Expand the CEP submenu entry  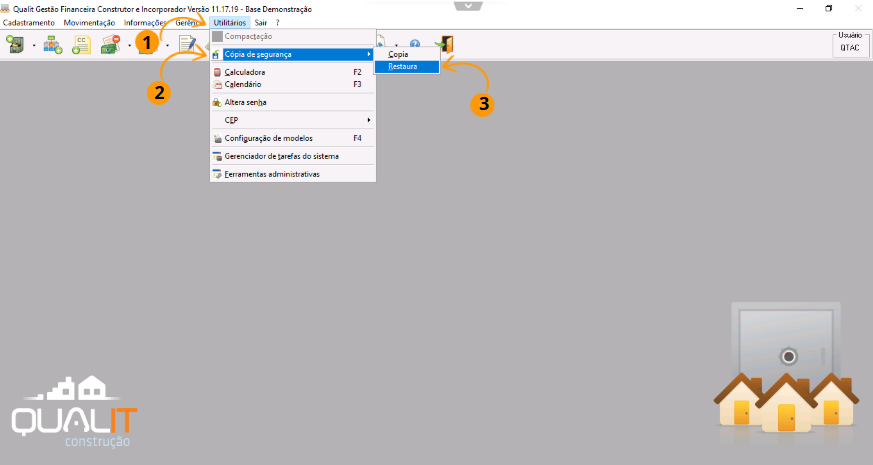click(293, 120)
